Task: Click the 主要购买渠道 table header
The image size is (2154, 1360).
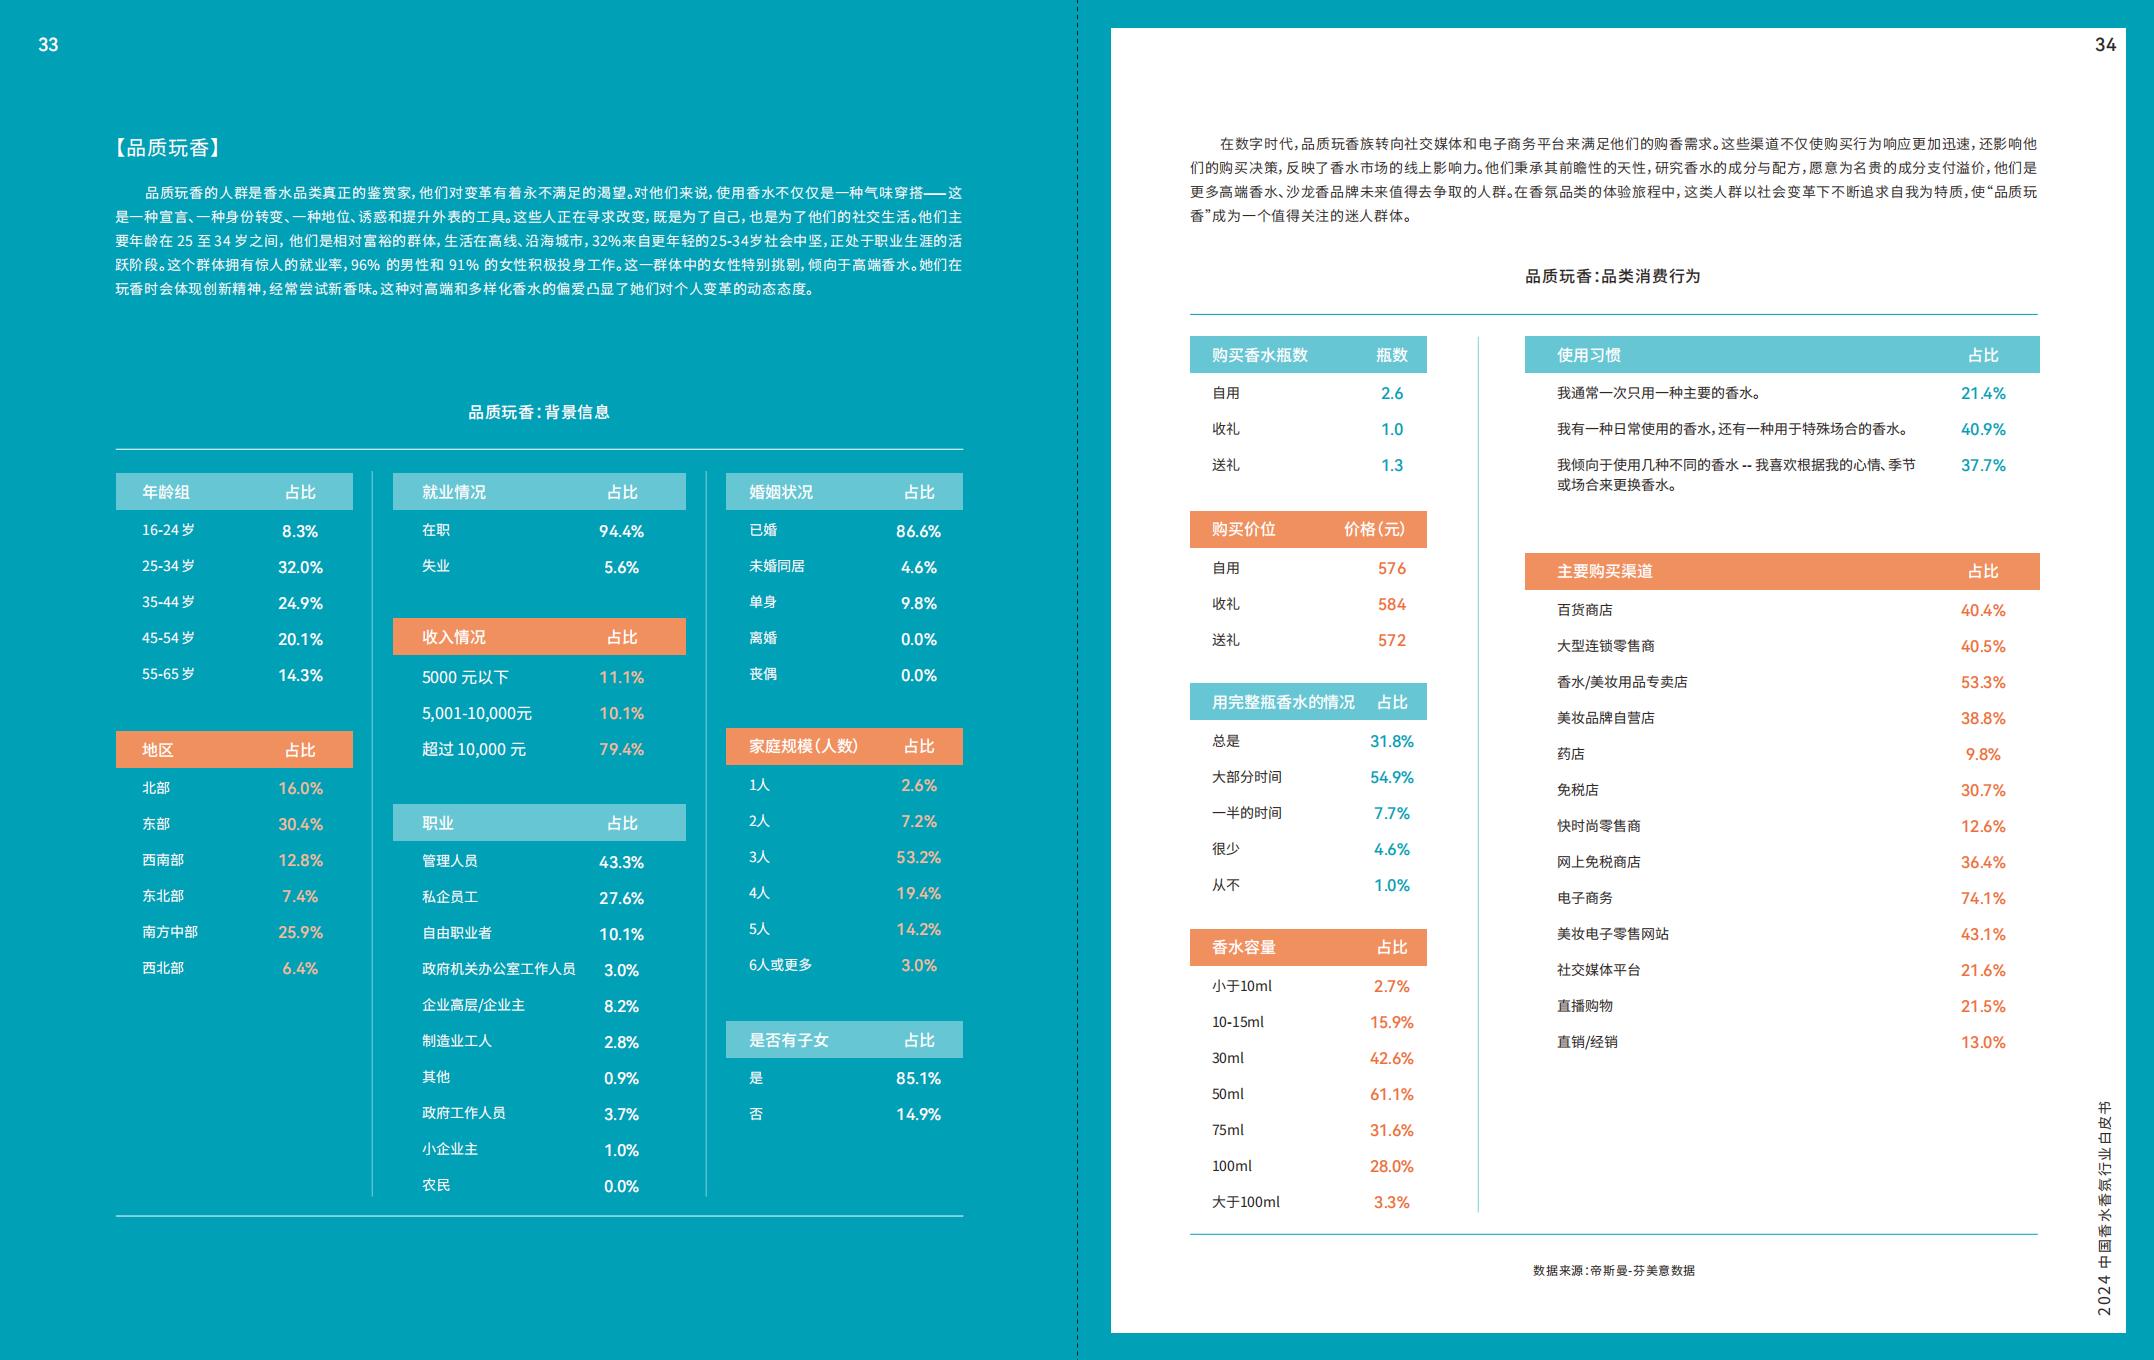Action: point(1782,571)
